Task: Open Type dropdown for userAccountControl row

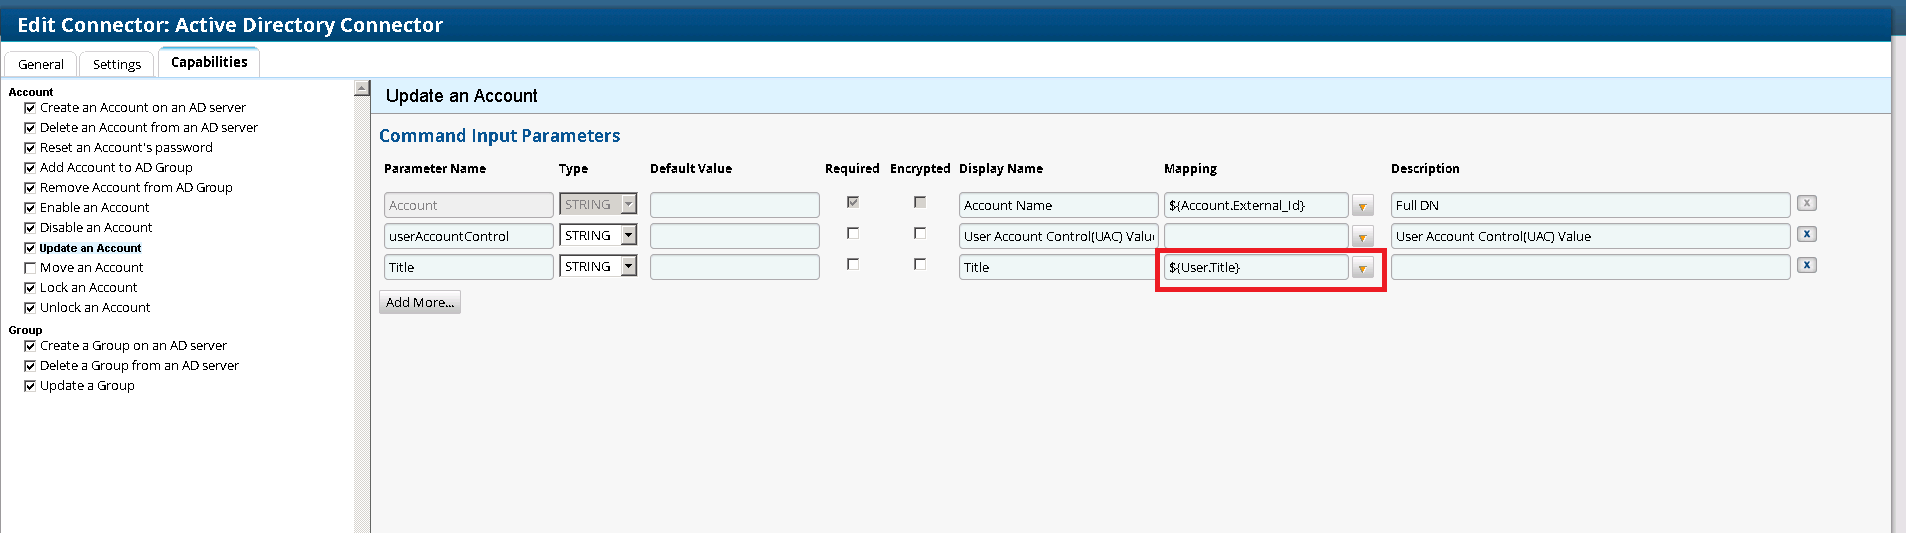Action: 598,235
